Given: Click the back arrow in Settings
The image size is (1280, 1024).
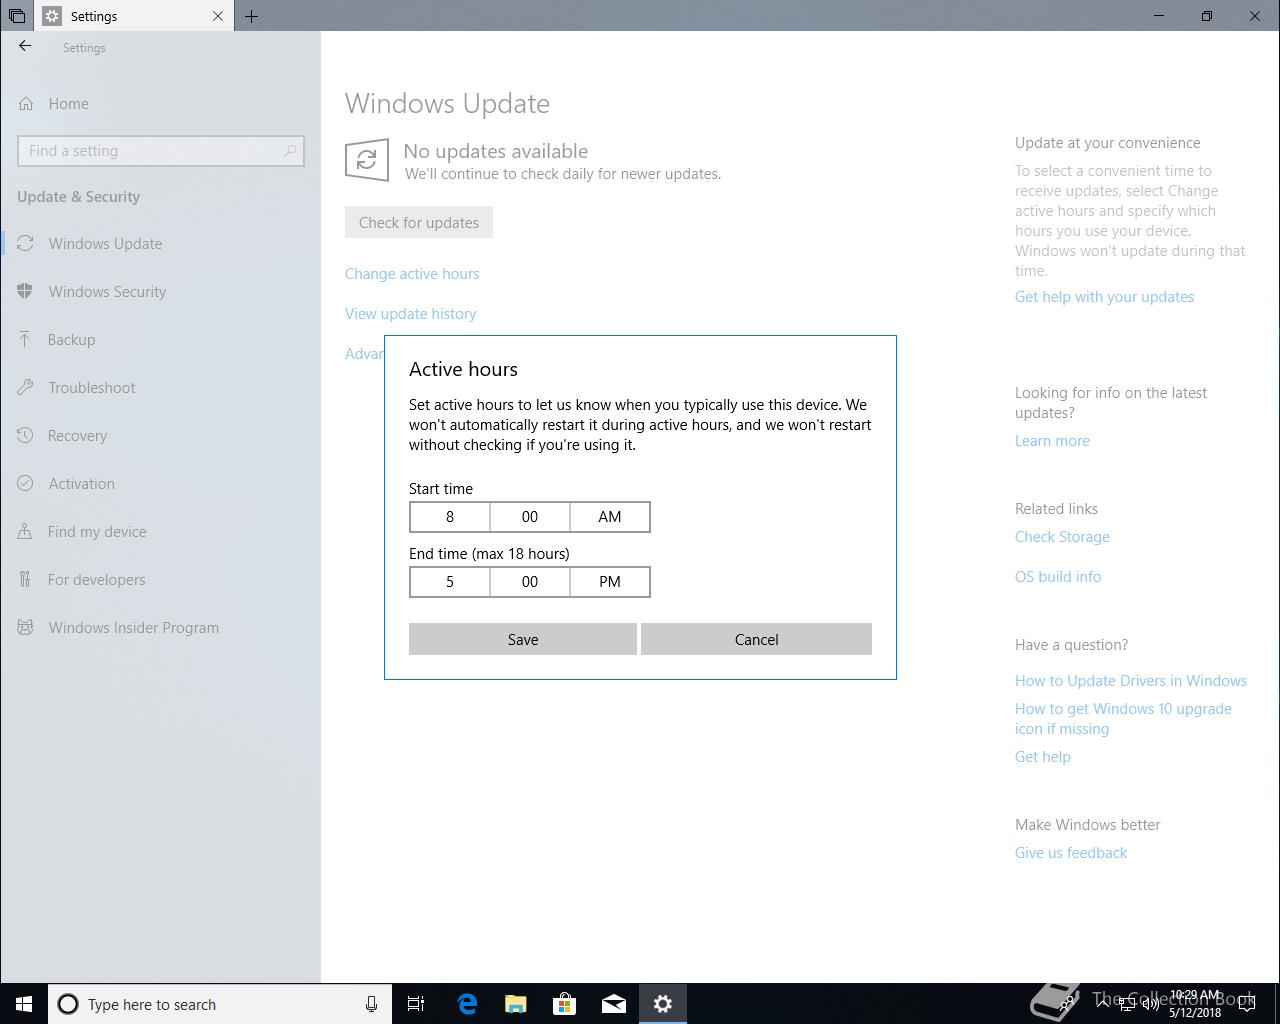Looking at the screenshot, I should [25, 46].
